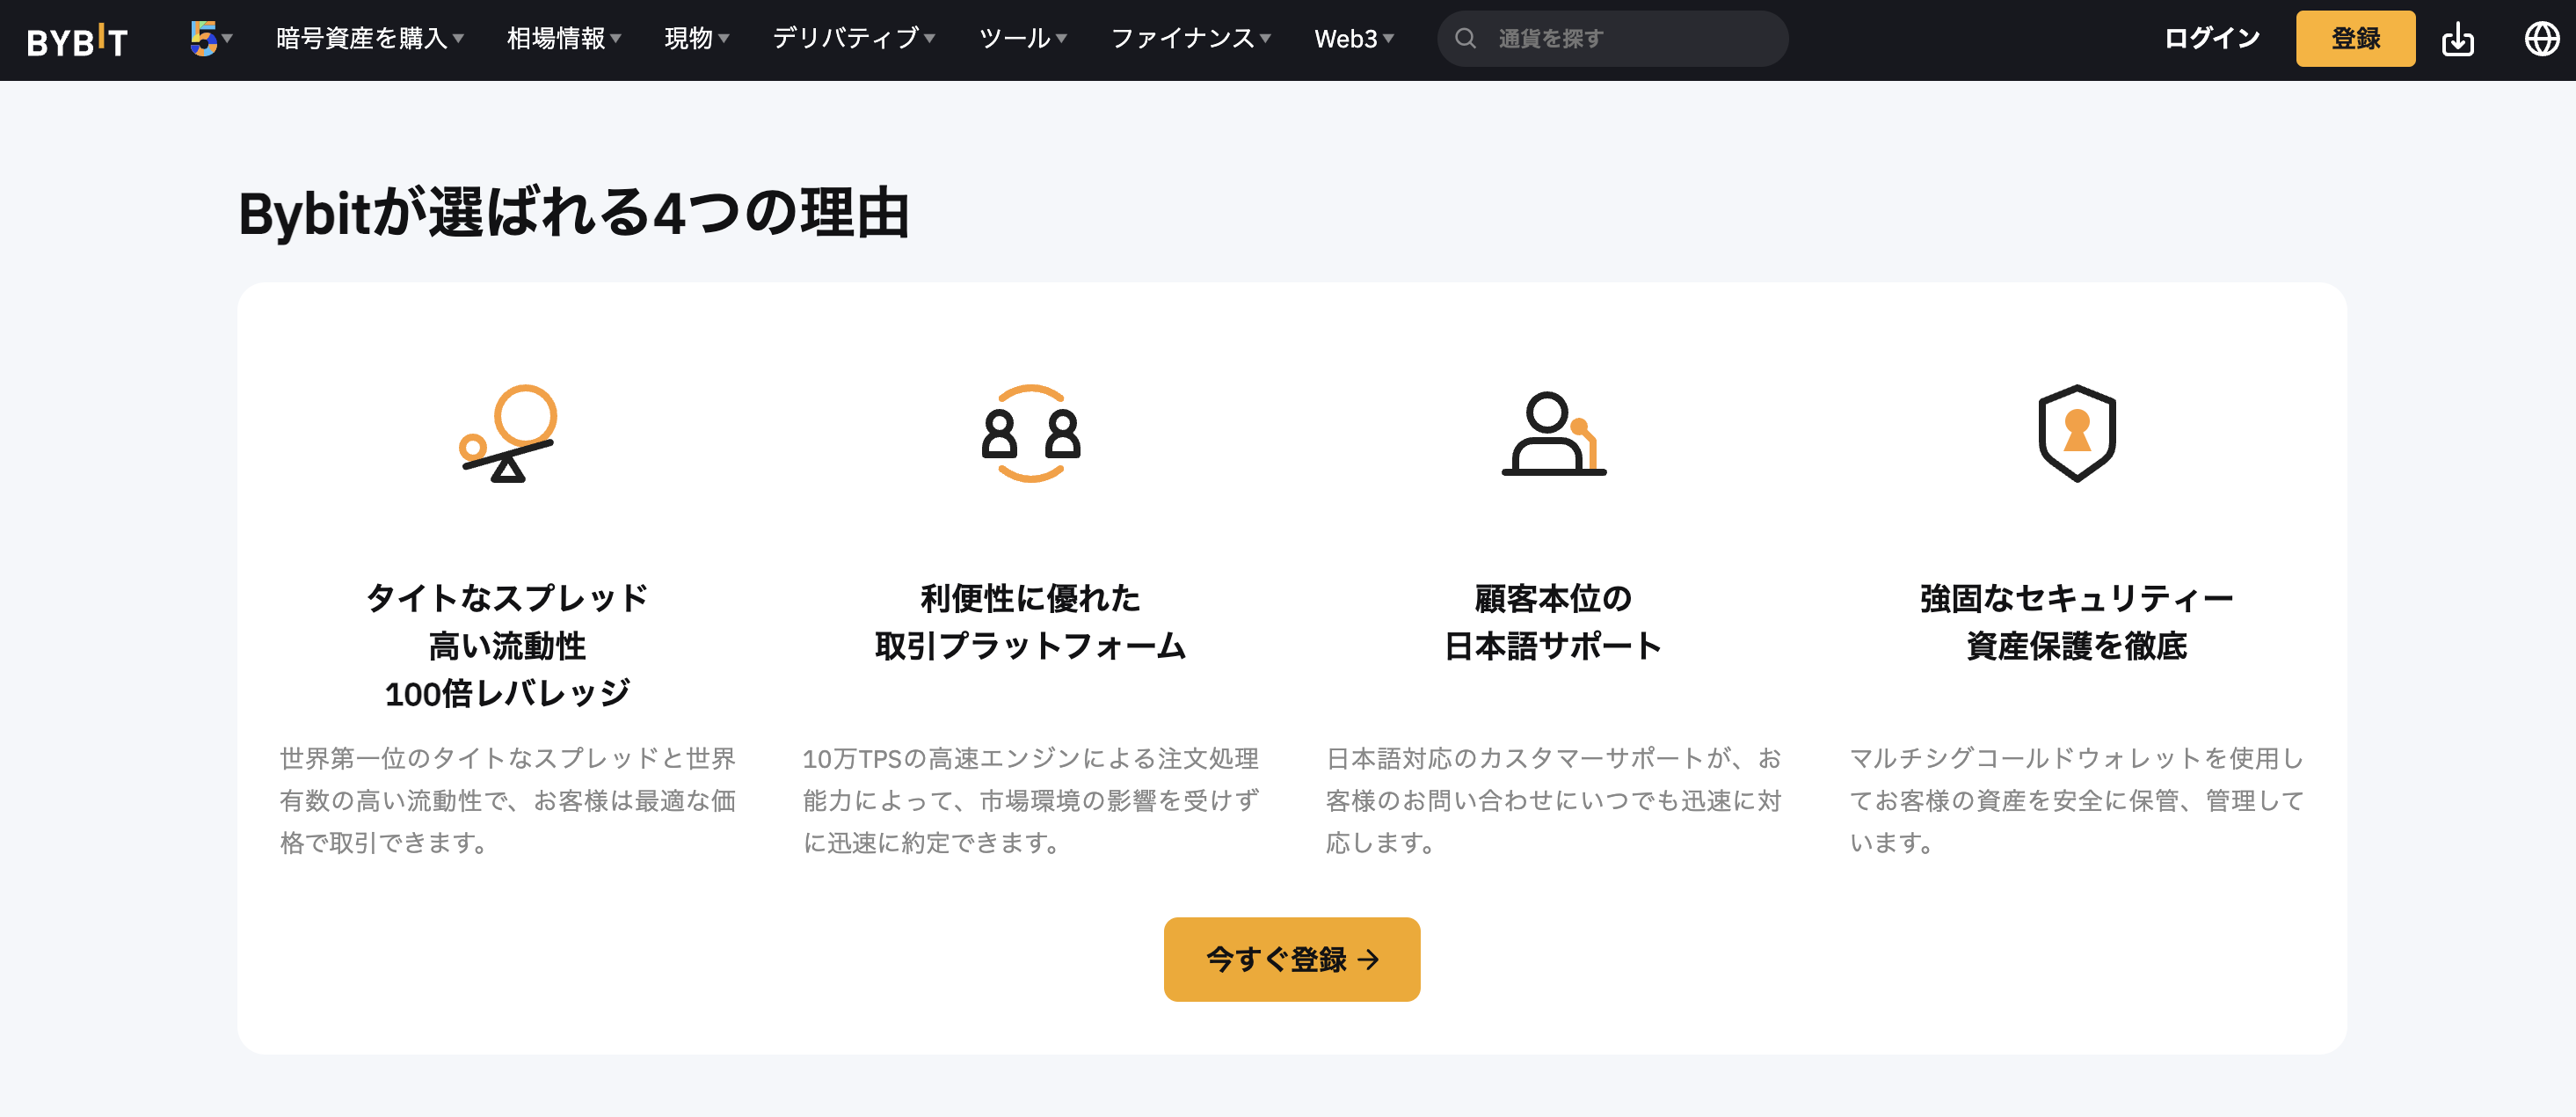This screenshot has width=2576, height=1117.
Task: Click the 100倍レバレッジ heading text
Action: point(508,693)
